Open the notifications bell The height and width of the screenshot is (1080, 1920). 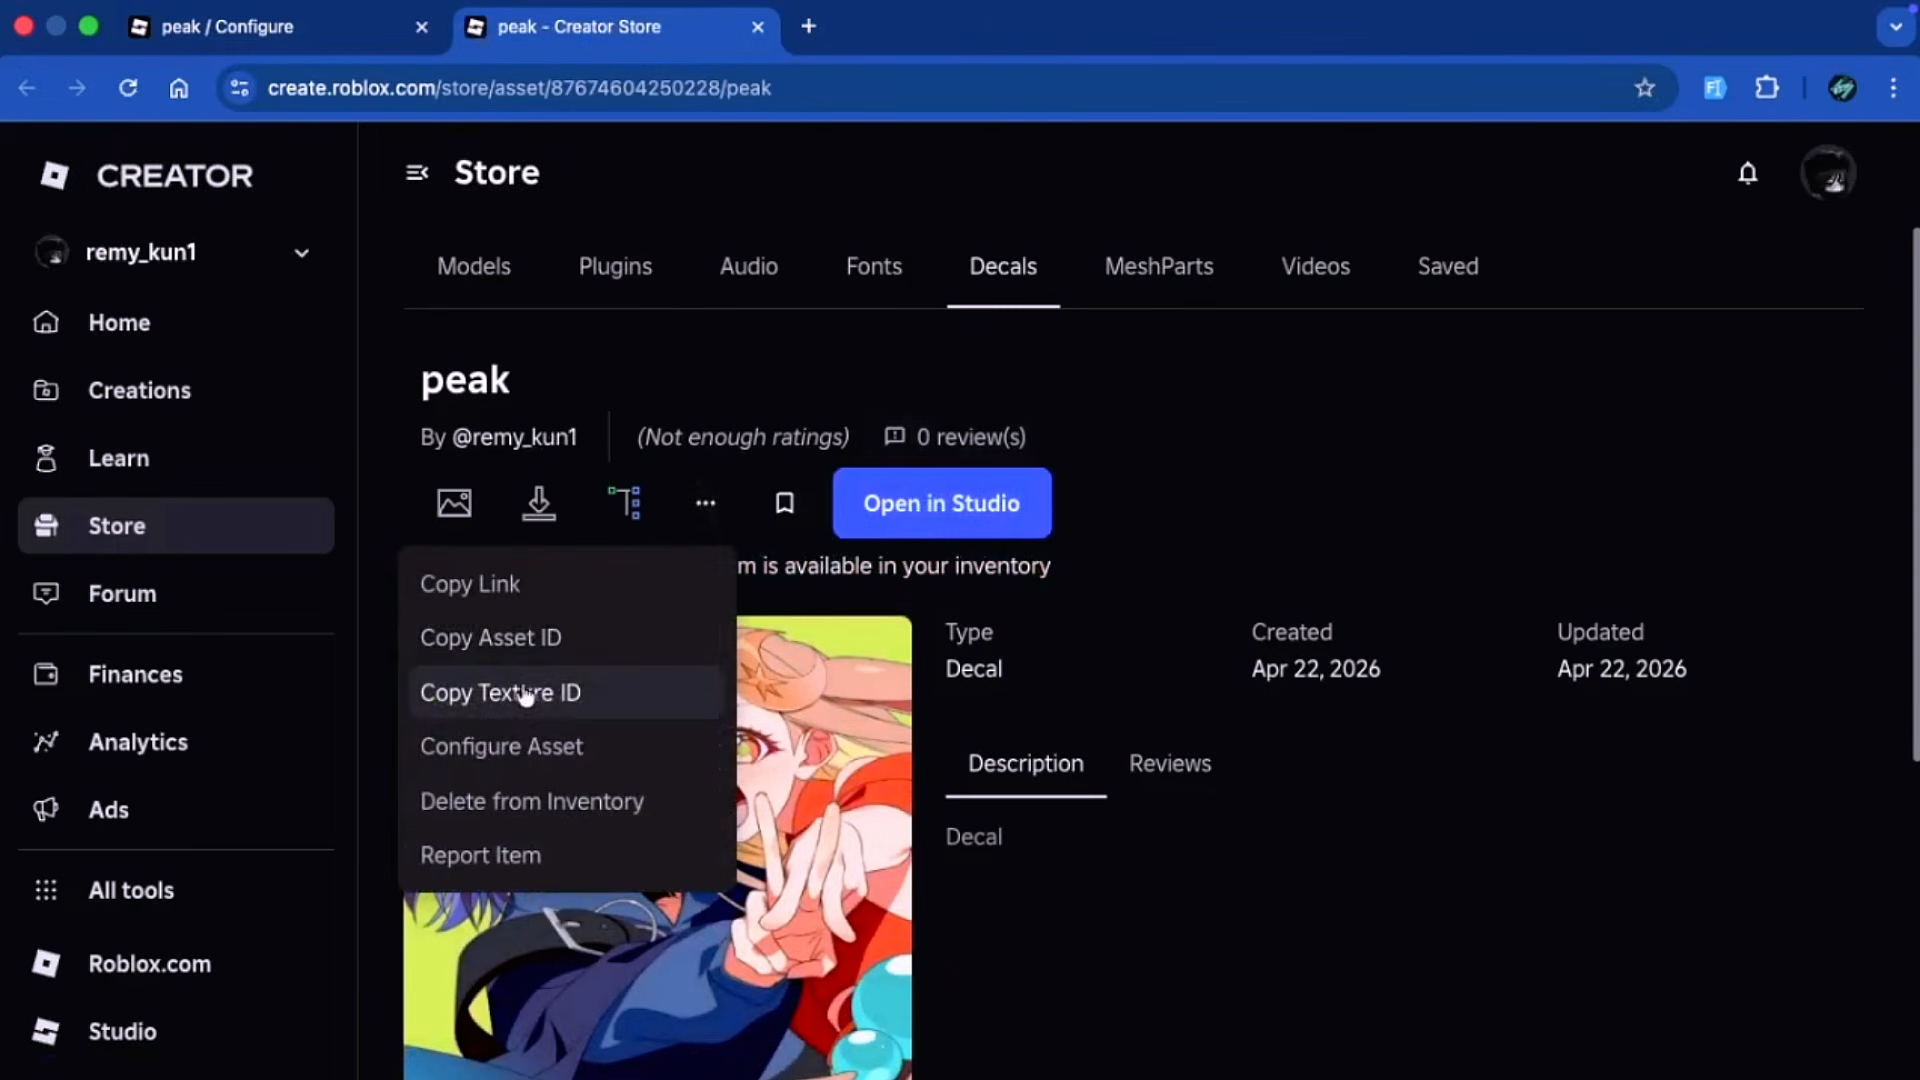1747,174
